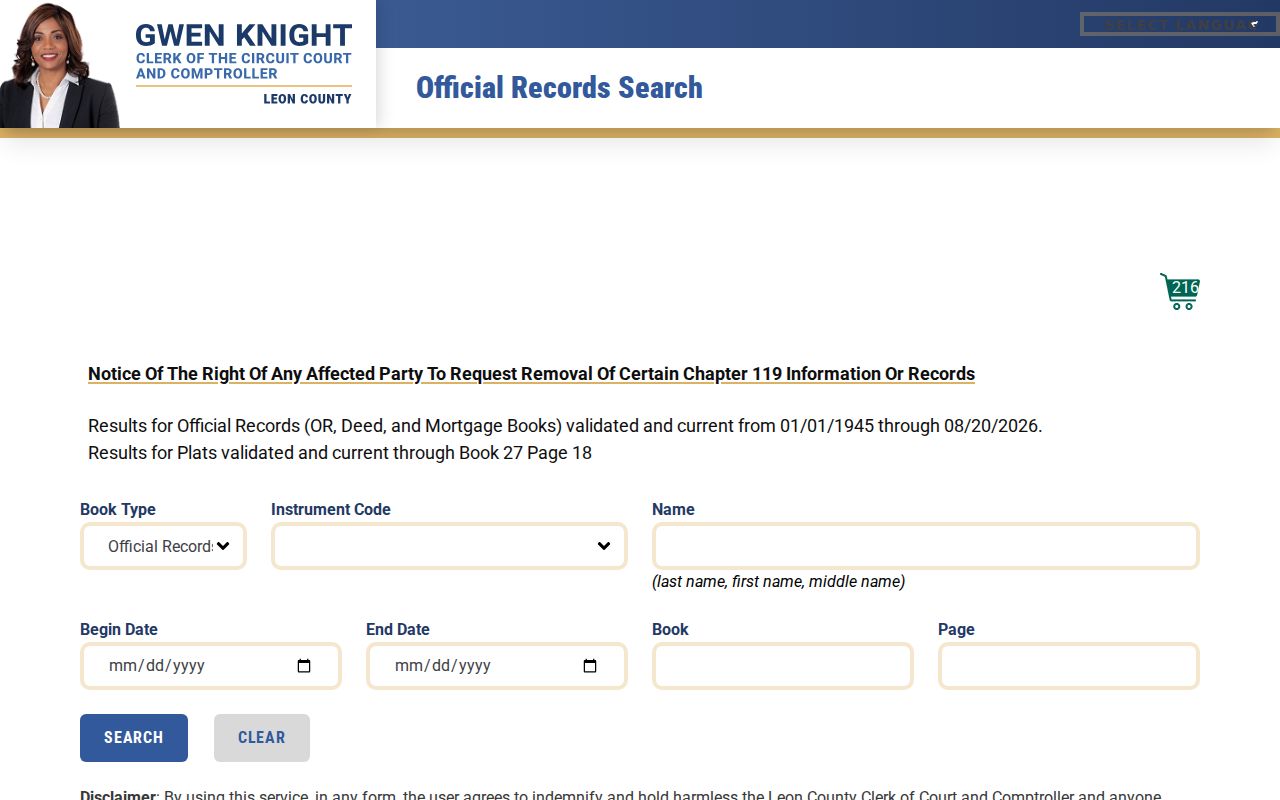Click the 'Book Type' label
This screenshot has width=1280, height=800.
click(x=118, y=509)
